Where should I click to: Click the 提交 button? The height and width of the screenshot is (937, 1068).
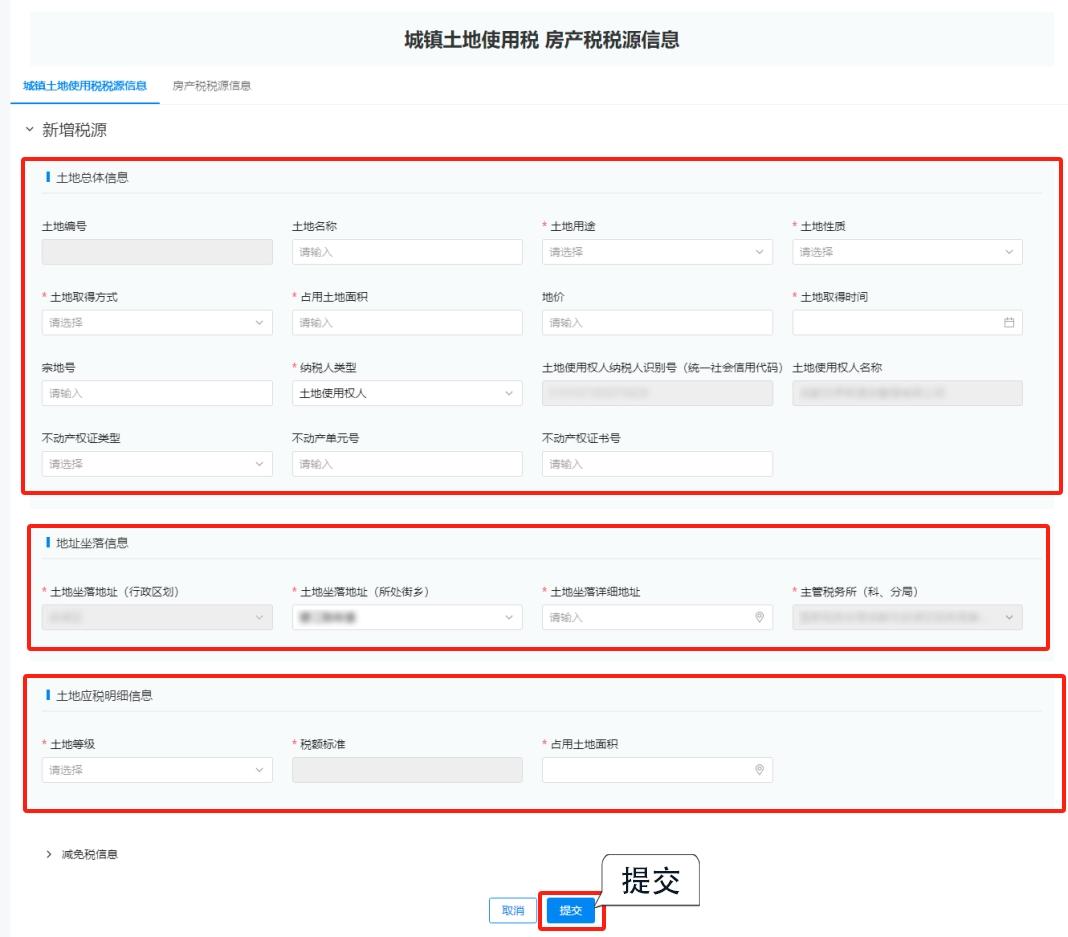[x=570, y=911]
